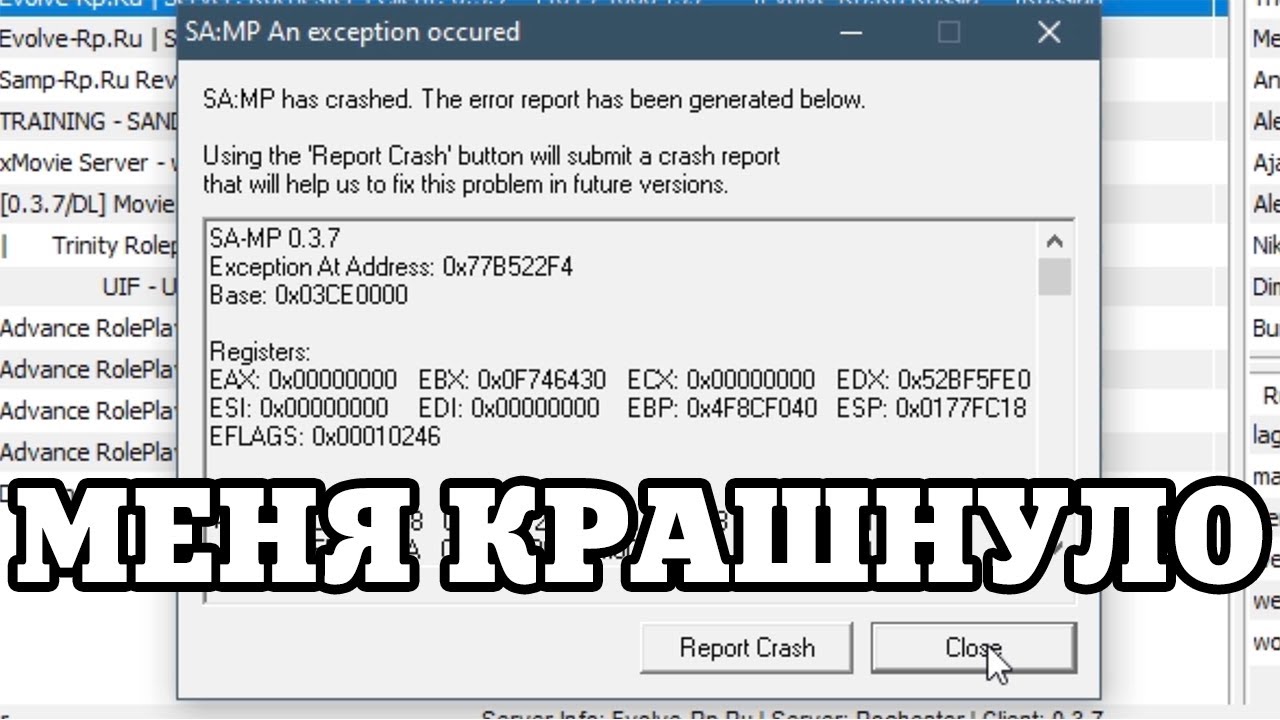Click the 'Base: 0x03CE0000' line
Image resolution: width=1280 pixels, height=720 pixels.
click(x=309, y=295)
